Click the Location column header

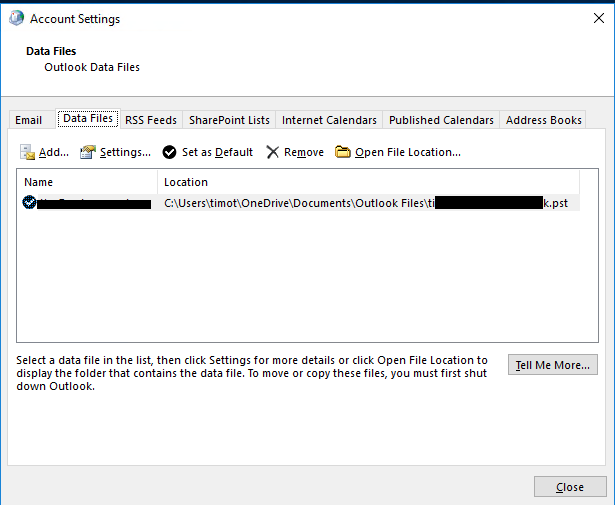368,182
